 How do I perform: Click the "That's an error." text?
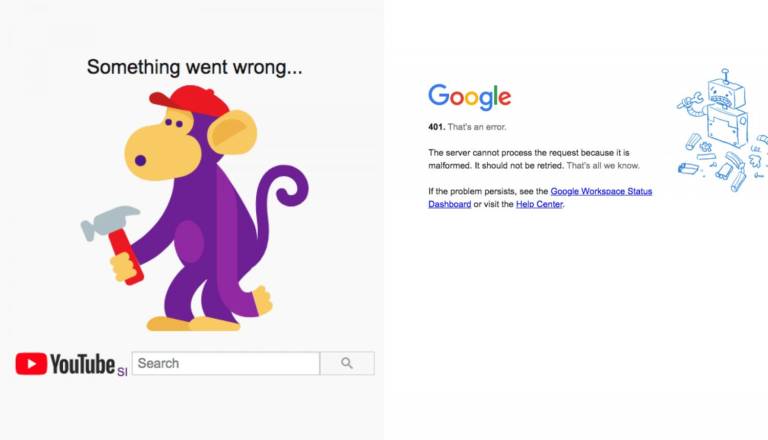pyautogui.click(x=478, y=127)
